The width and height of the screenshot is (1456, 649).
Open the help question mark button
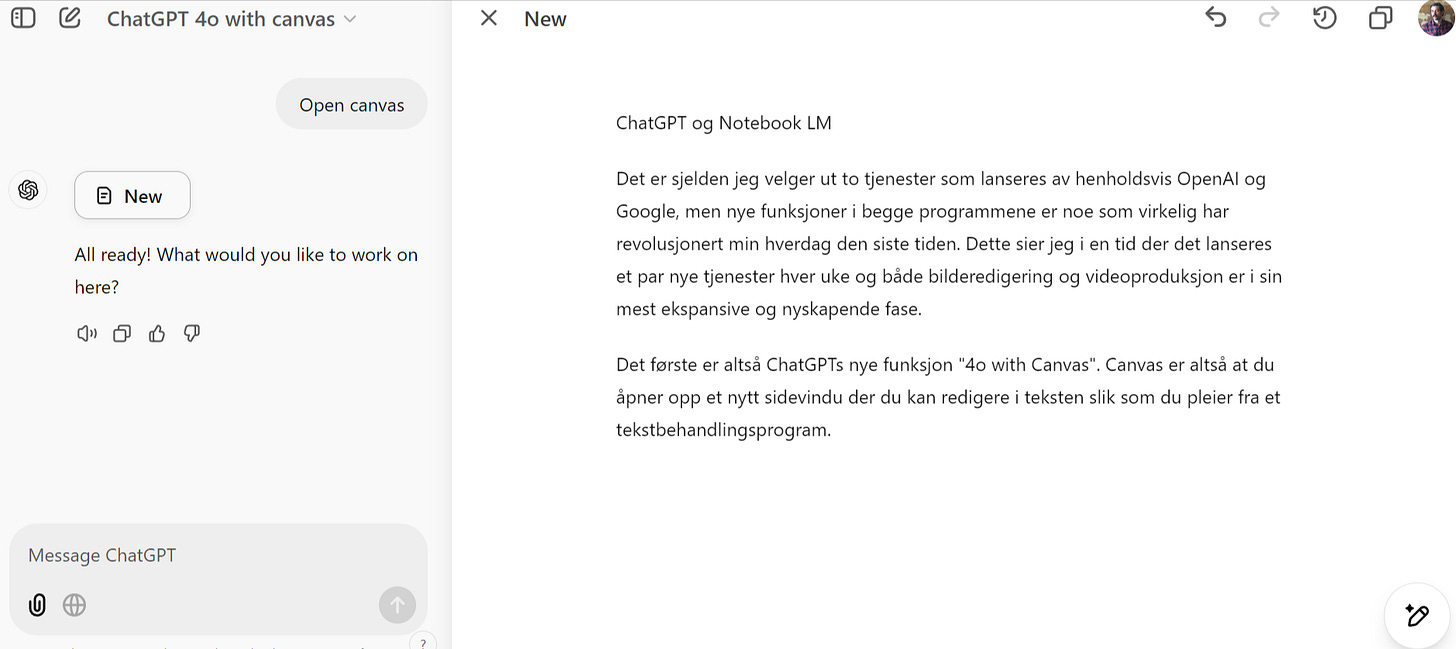(x=423, y=642)
